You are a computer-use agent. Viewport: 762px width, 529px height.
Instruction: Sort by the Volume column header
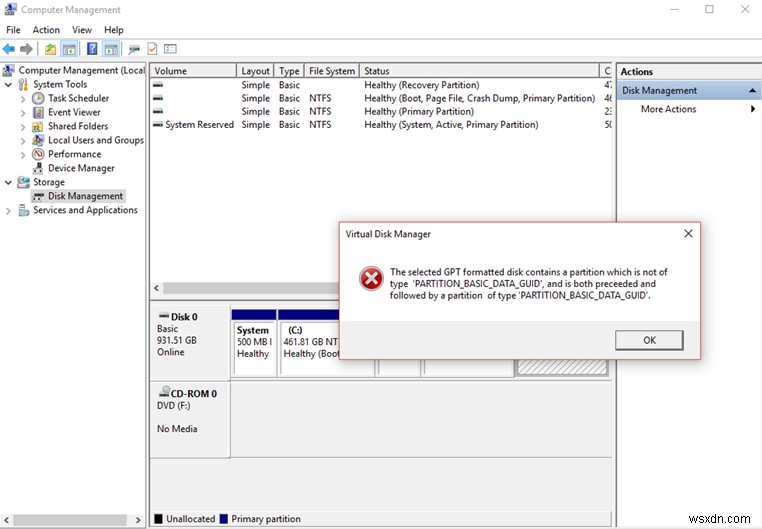coord(193,71)
